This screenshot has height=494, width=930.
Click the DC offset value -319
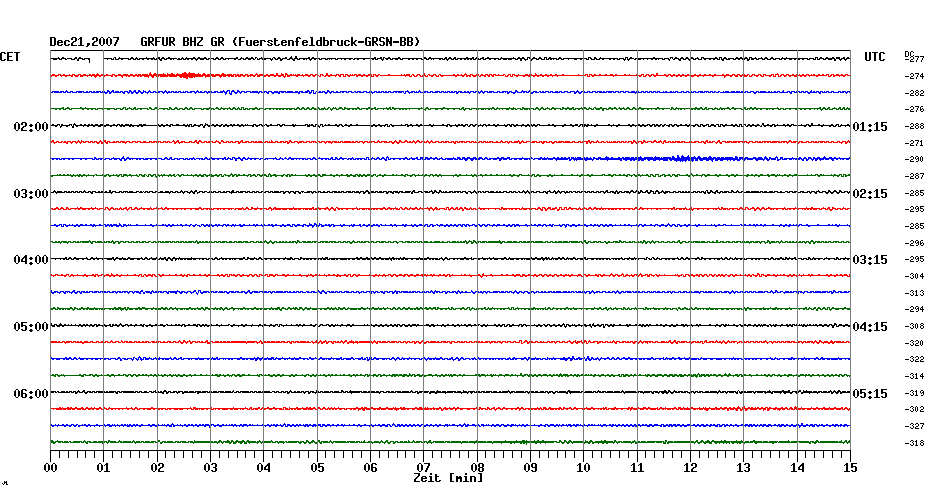coord(915,393)
